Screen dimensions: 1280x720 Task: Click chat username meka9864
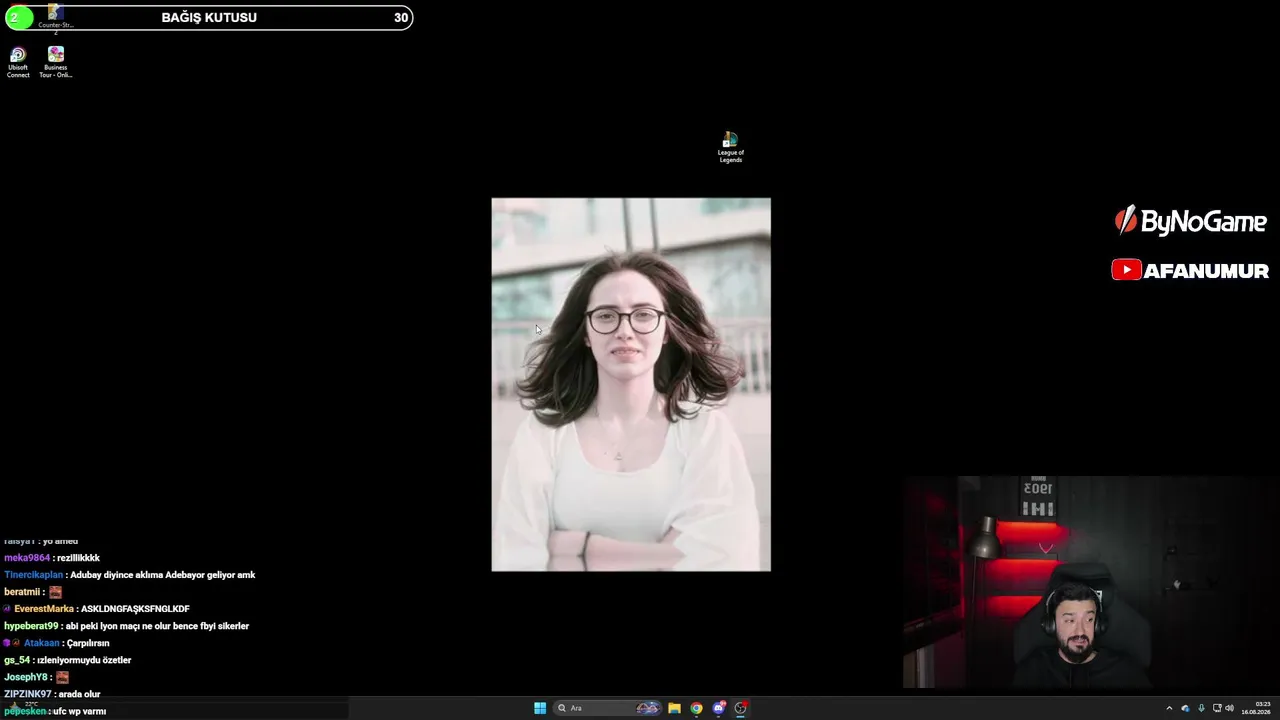[27, 558]
